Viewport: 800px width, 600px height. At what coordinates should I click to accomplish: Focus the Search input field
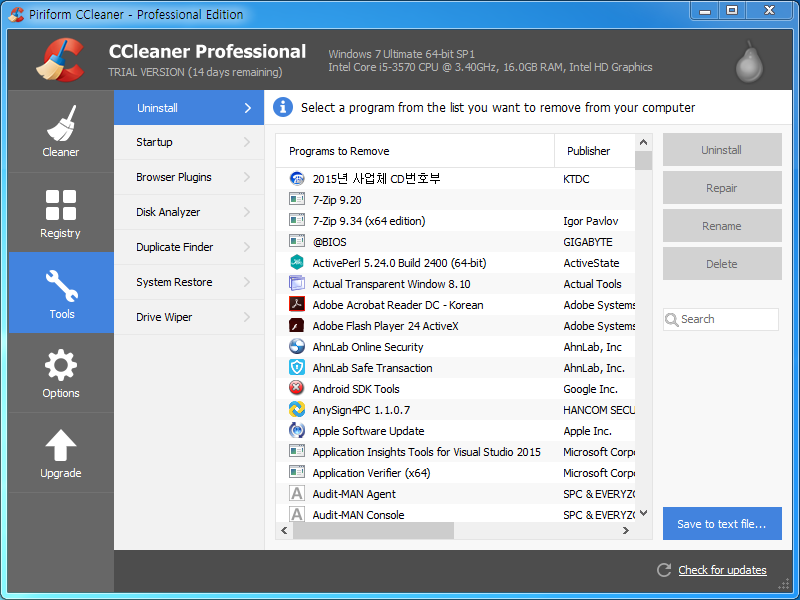click(x=721, y=319)
